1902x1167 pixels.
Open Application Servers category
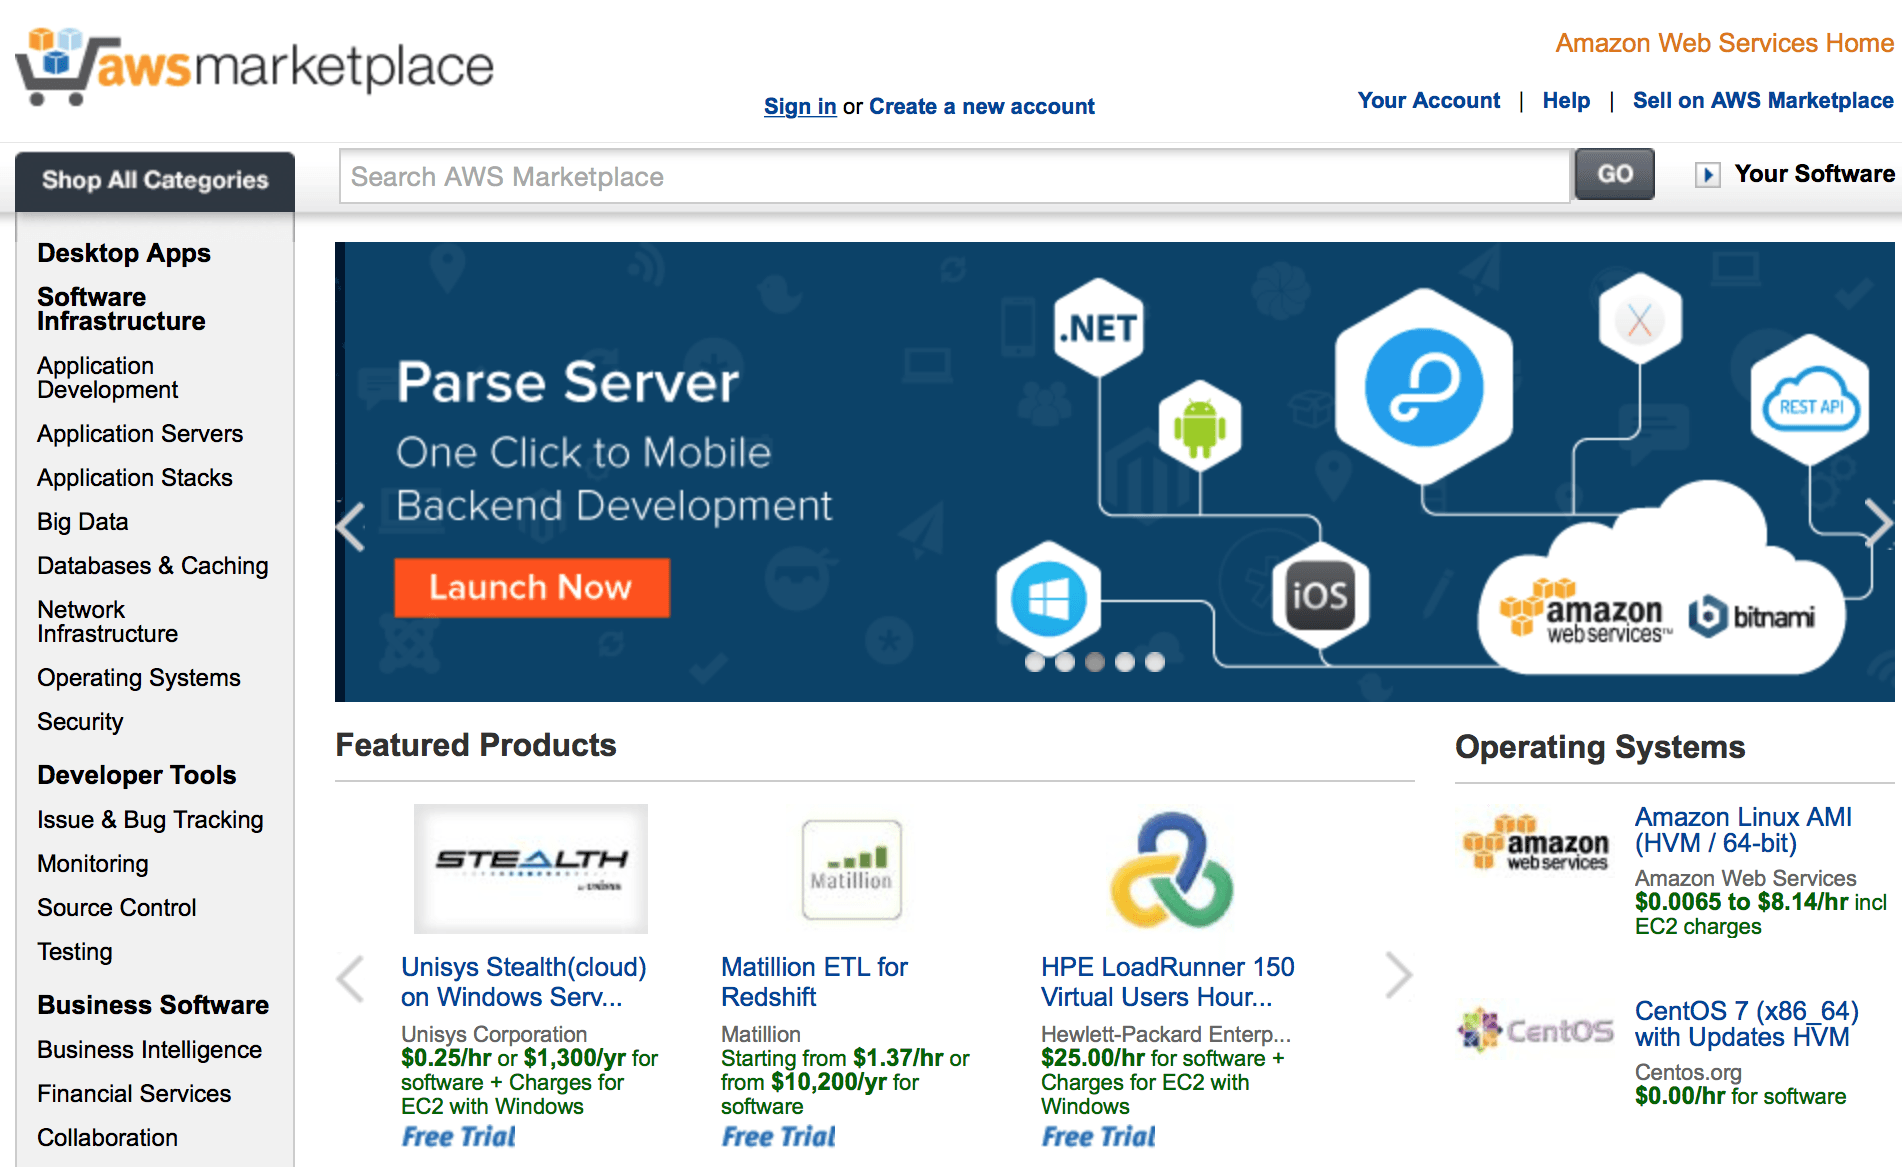click(x=140, y=434)
